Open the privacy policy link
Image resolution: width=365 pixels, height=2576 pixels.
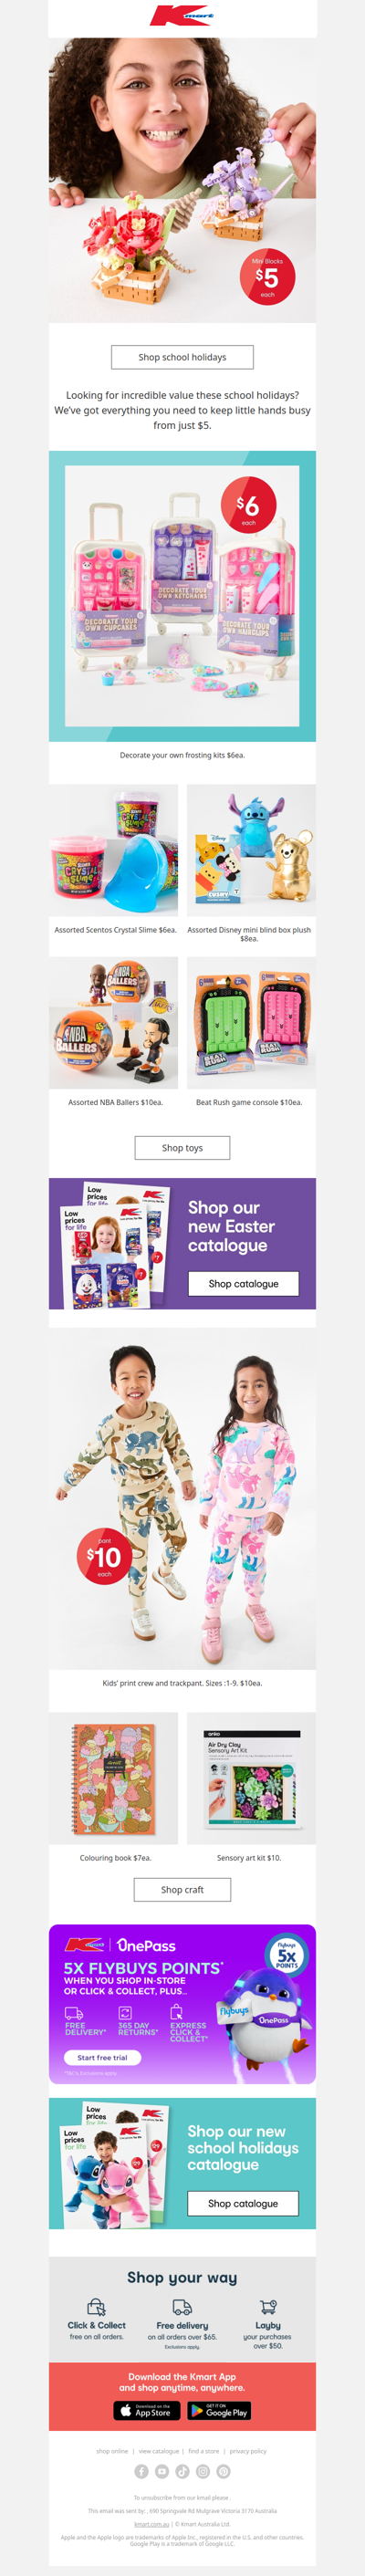coord(248,2451)
